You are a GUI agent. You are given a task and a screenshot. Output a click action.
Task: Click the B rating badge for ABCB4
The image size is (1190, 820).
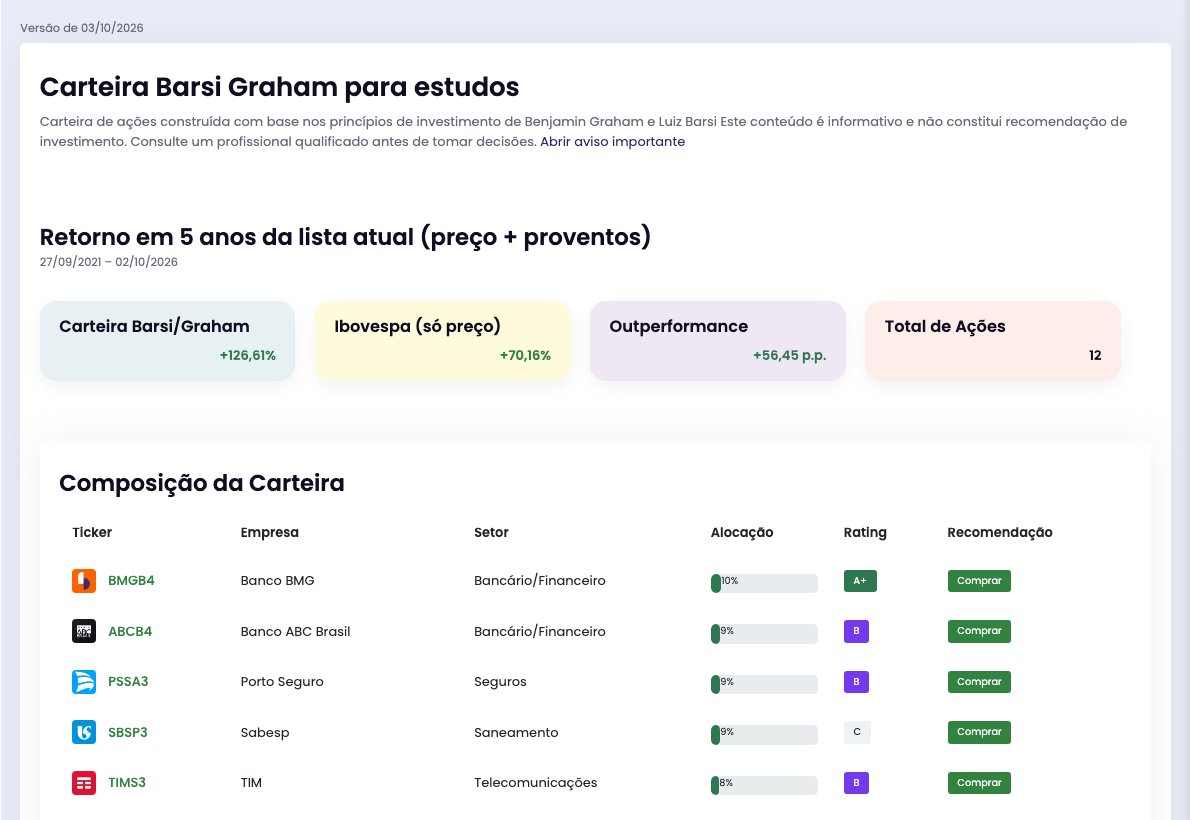tap(856, 631)
